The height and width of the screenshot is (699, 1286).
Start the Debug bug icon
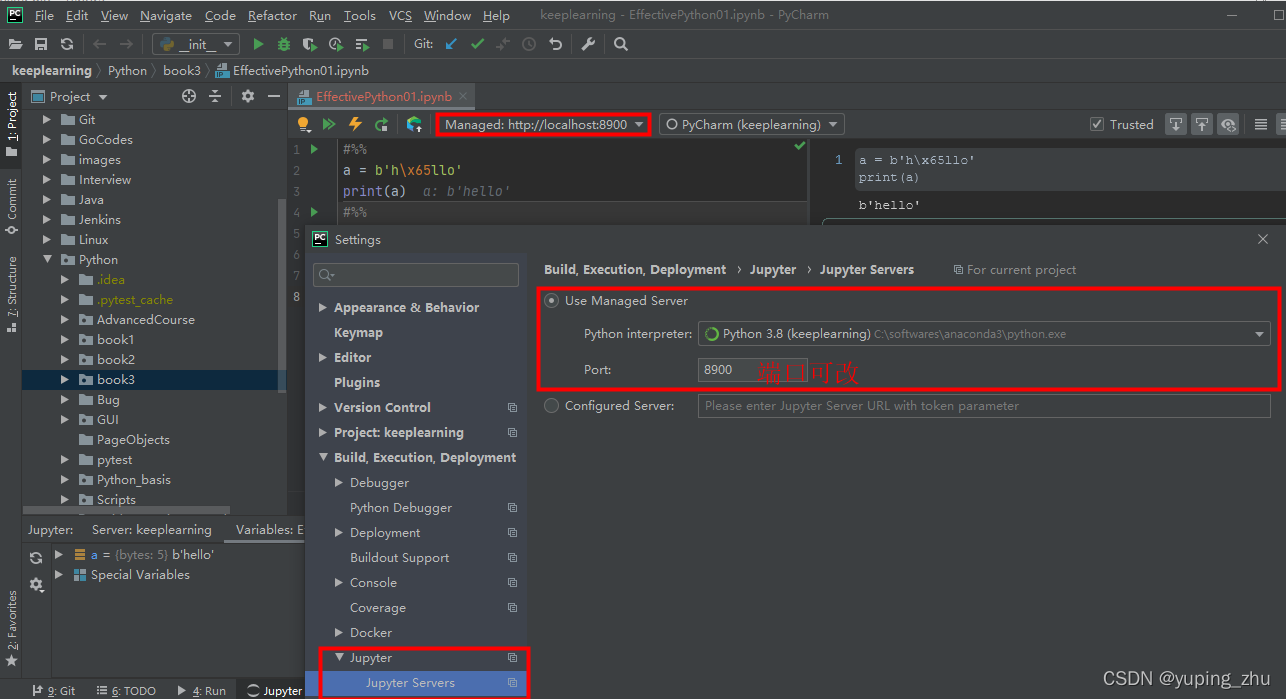pos(284,44)
